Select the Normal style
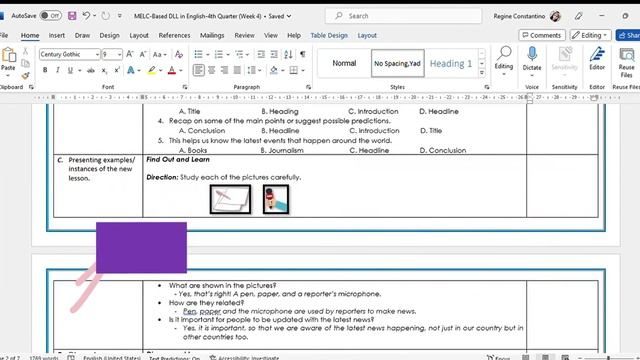This screenshot has height=360, width=640. [x=344, y=63]
